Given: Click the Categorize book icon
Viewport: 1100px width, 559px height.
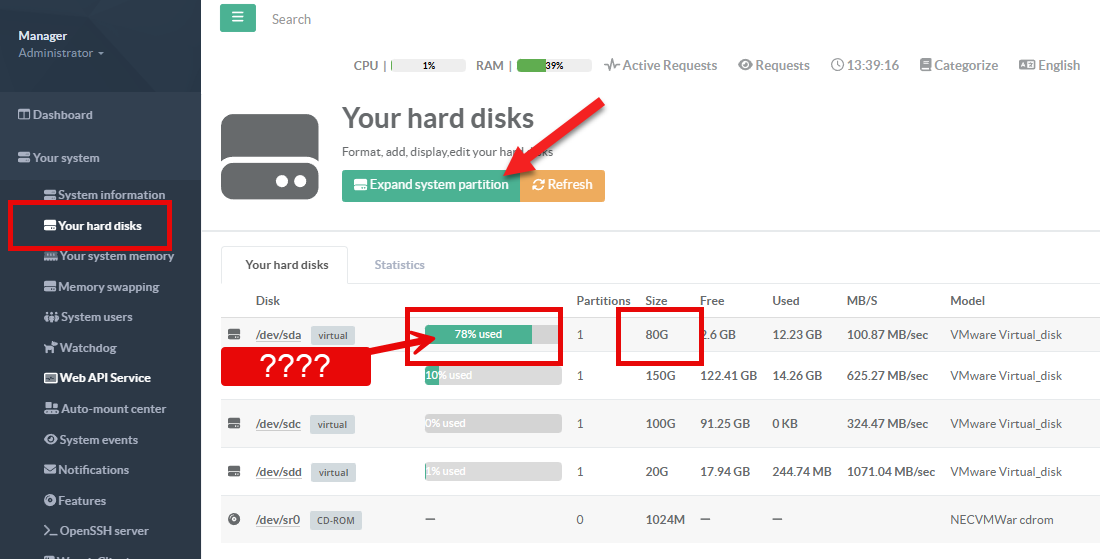Looking at the screenshot, I should pyautogui.click(x=925, y=65).
